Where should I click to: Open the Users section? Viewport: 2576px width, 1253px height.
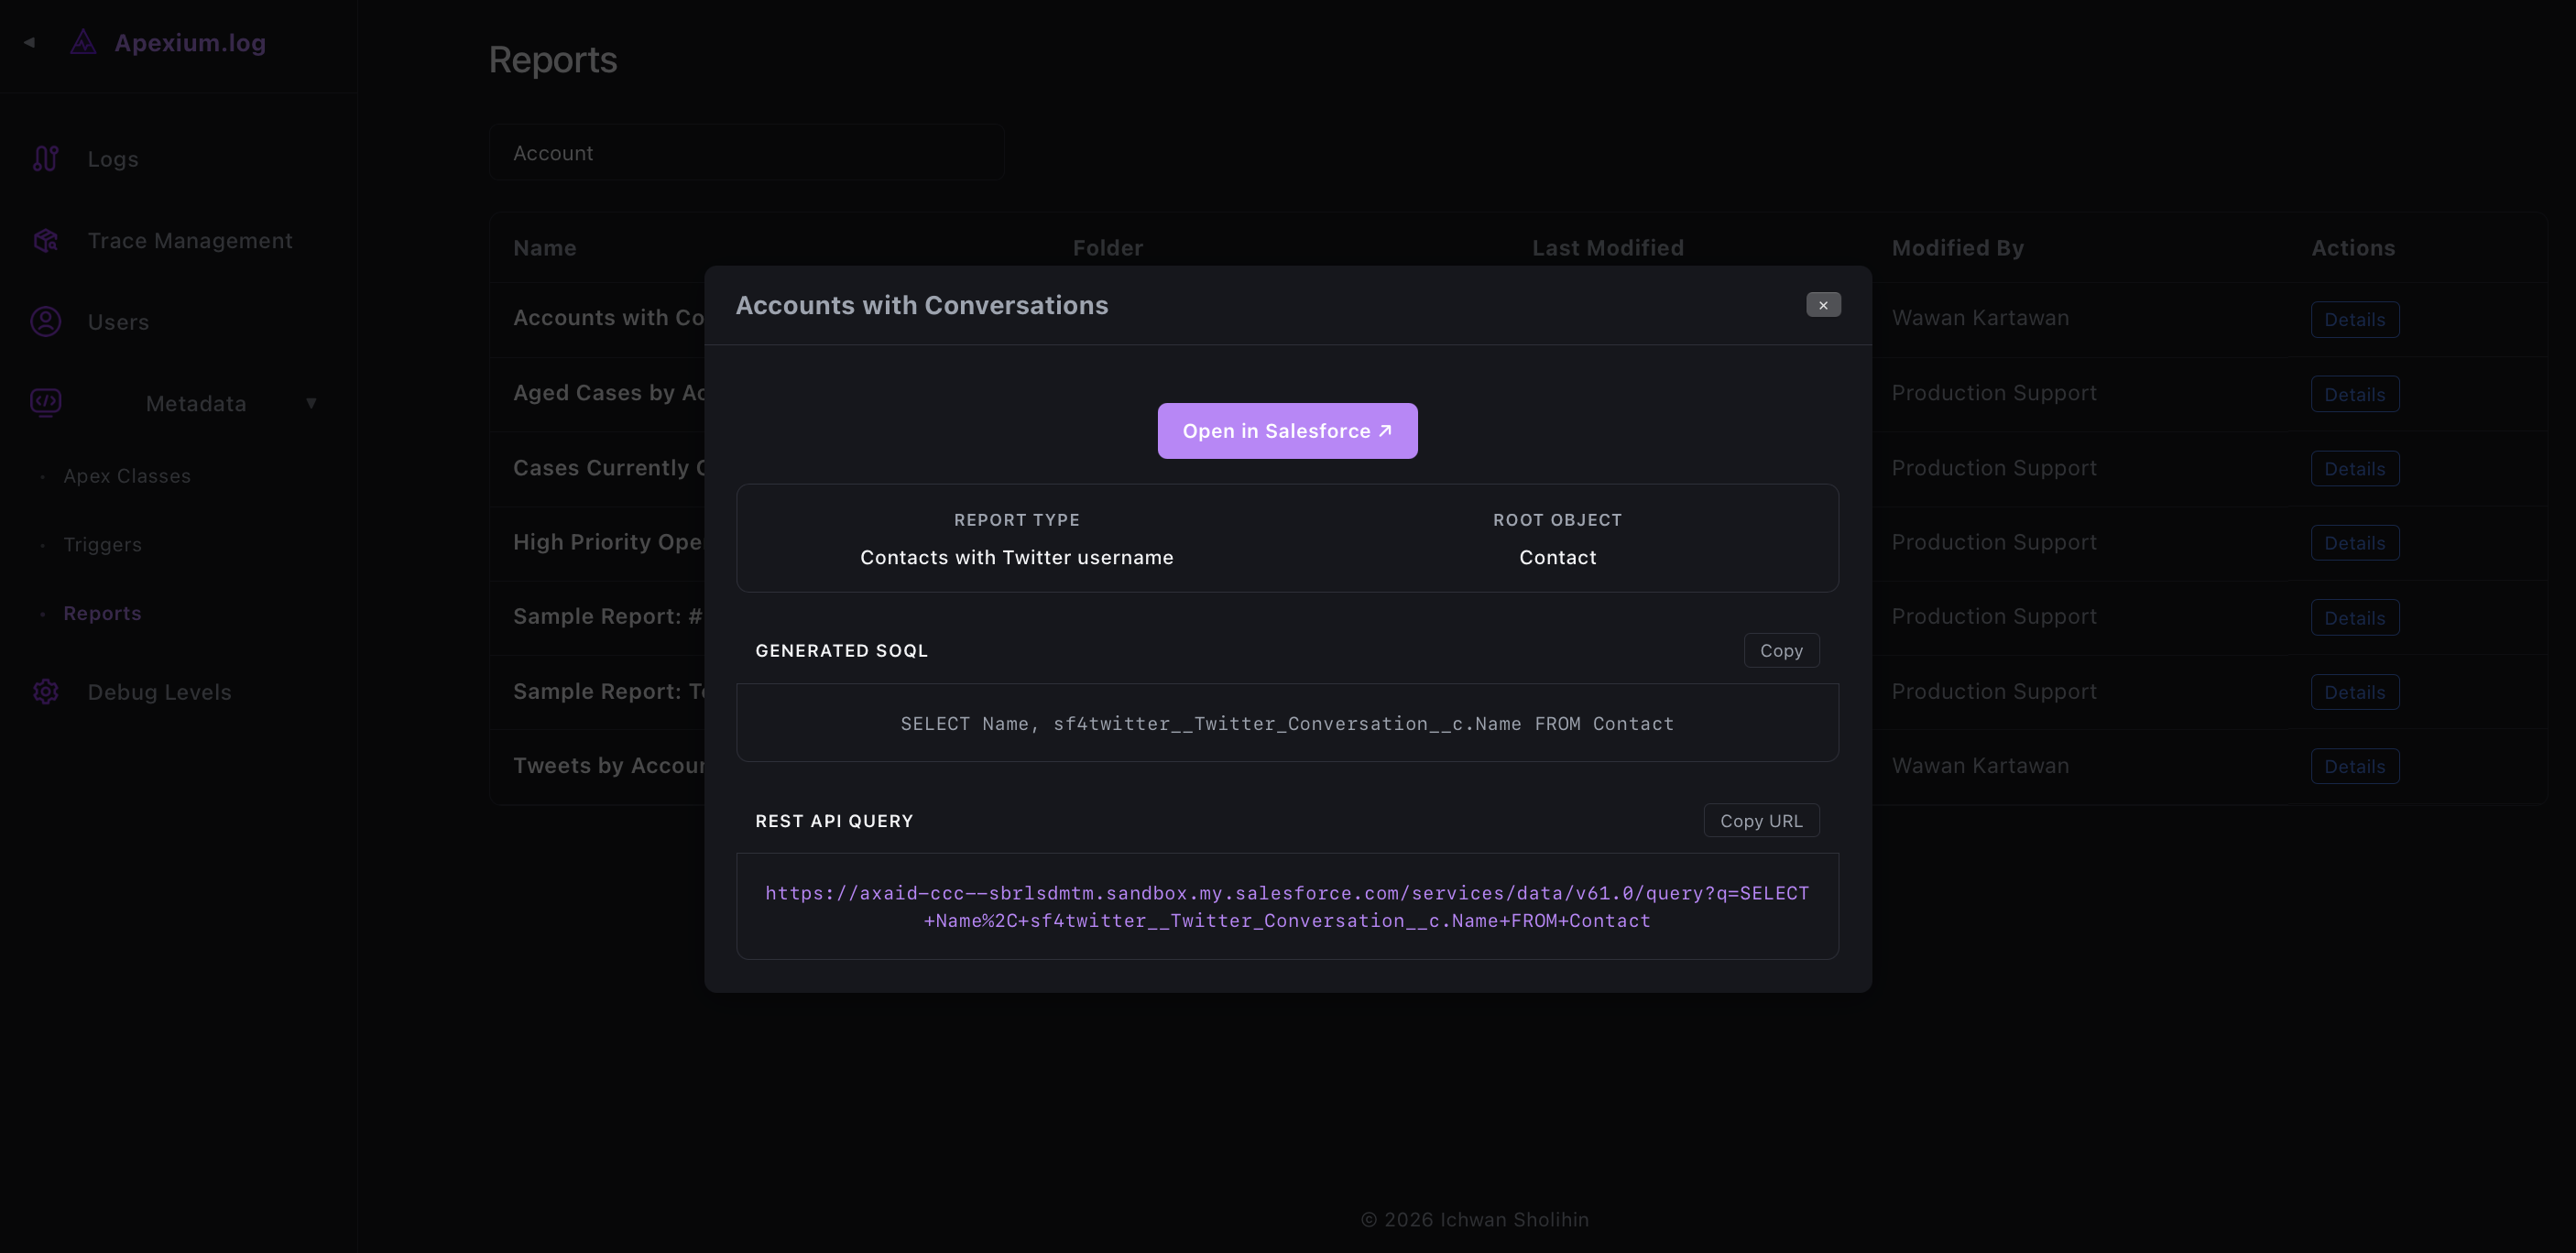118,322
